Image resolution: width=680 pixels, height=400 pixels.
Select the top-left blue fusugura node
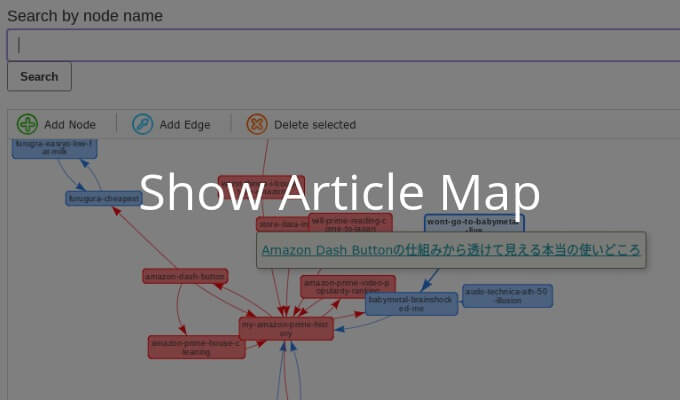(55, 148)
